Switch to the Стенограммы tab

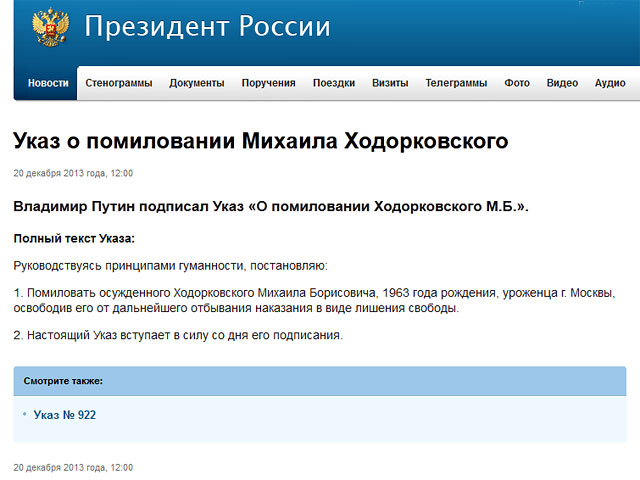point(119,83)
